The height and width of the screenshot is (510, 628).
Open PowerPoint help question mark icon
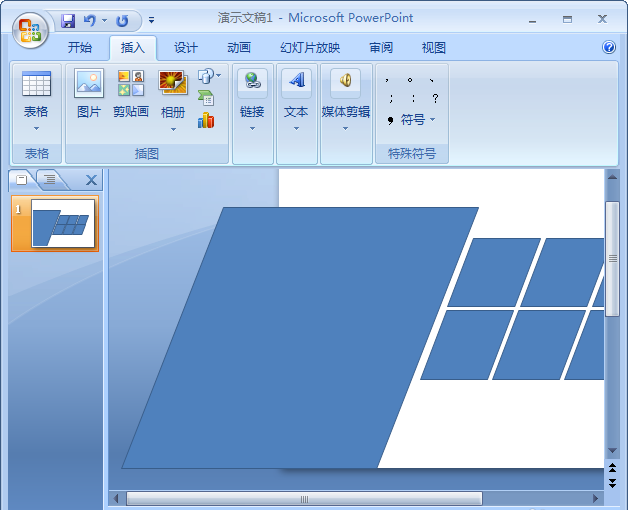[609, 47]
